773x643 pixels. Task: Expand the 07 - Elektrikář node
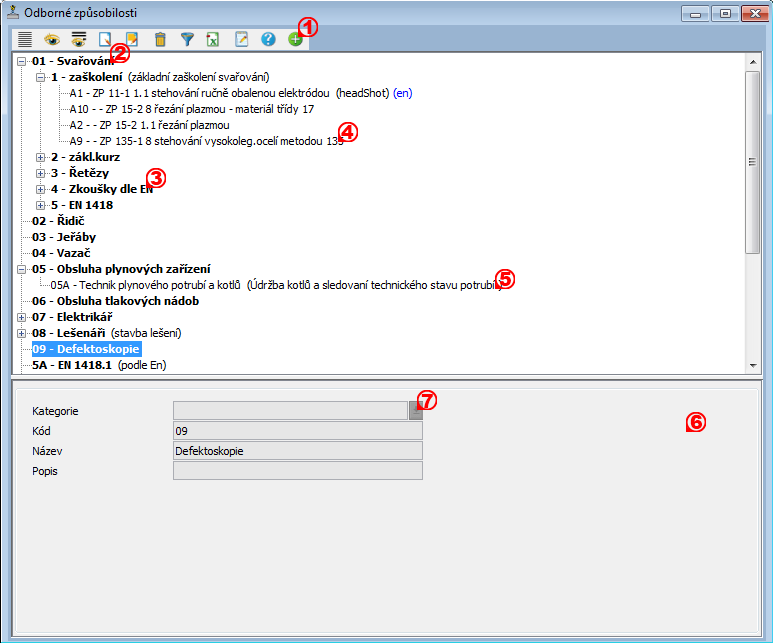point(21,317)
